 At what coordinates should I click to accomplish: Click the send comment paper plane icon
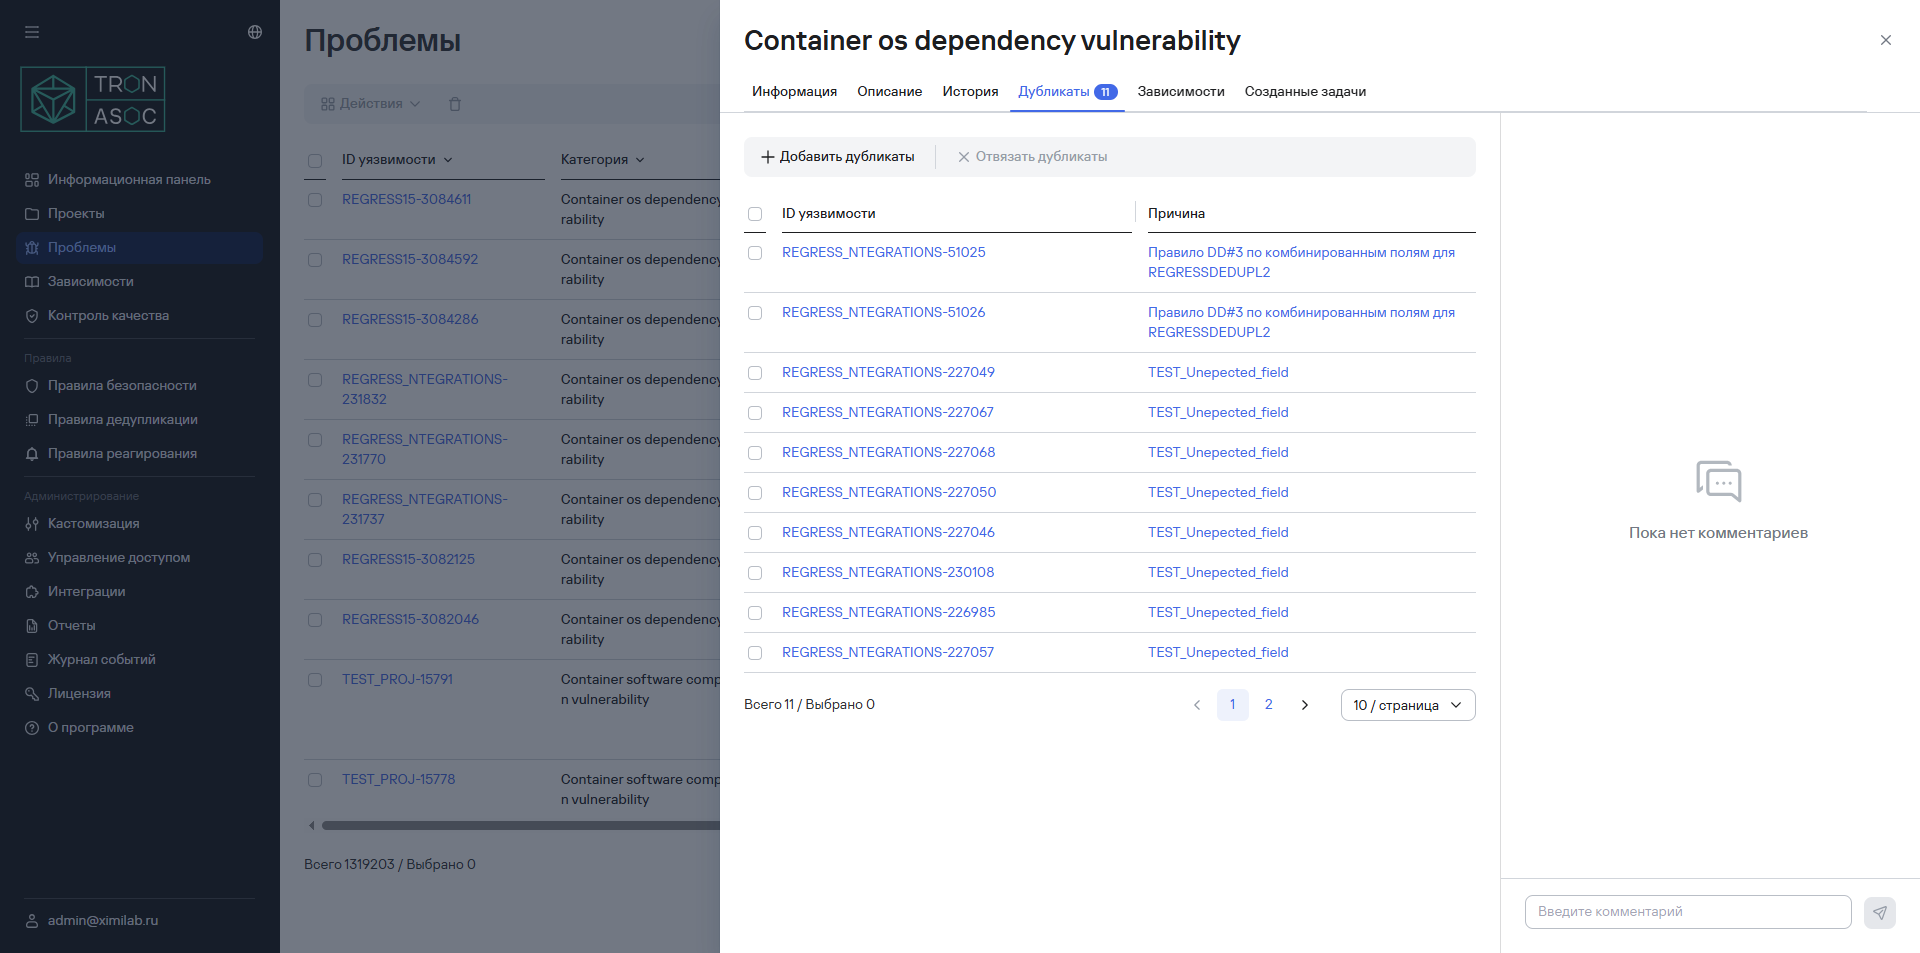click(1879, 912)
